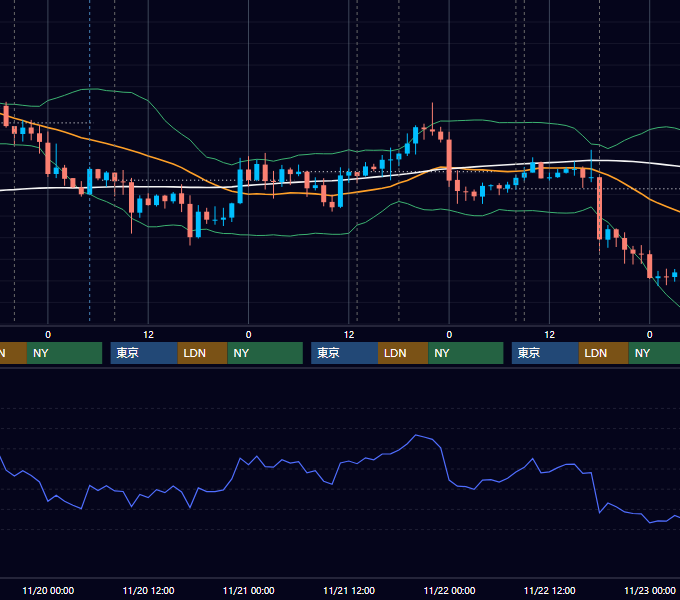Screen dimensions: 680x600
Task: Select the NY session block starting near 11/22 00:00
Action: (x=466, y=353)
